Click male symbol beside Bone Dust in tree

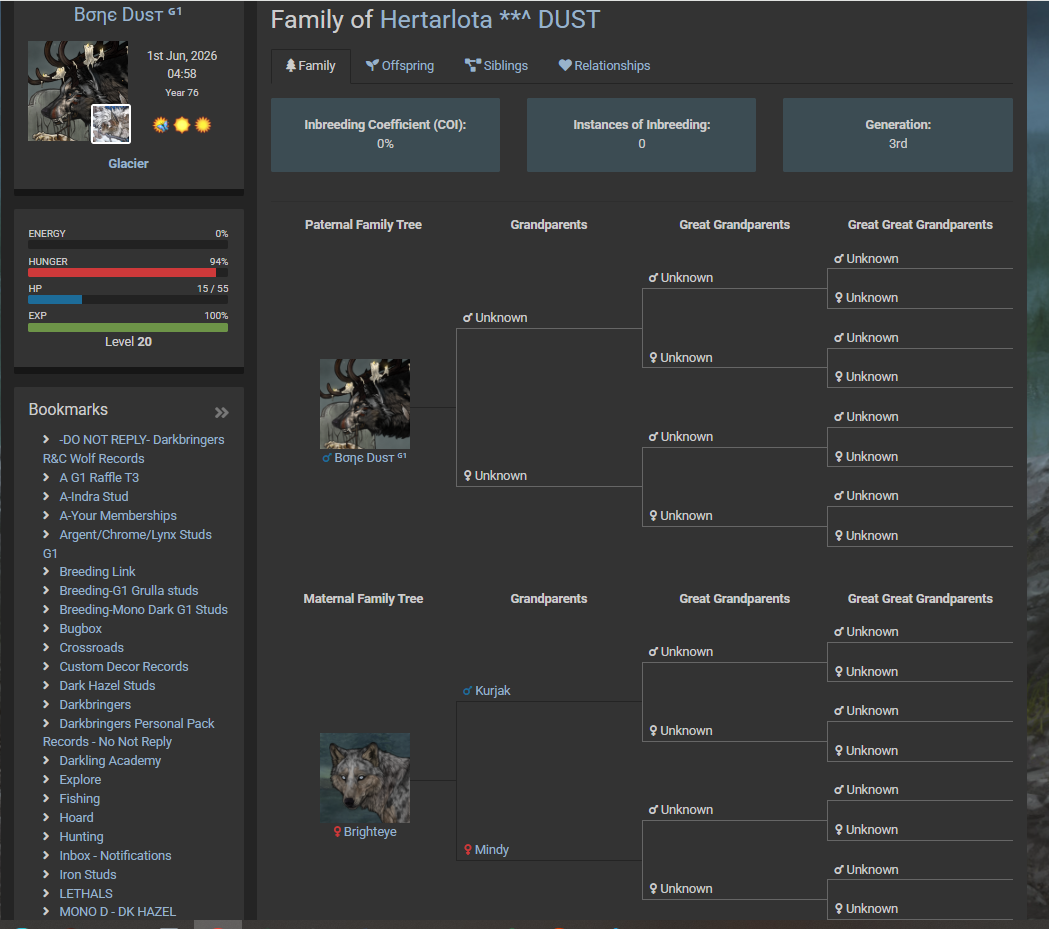tap(327, 457)
